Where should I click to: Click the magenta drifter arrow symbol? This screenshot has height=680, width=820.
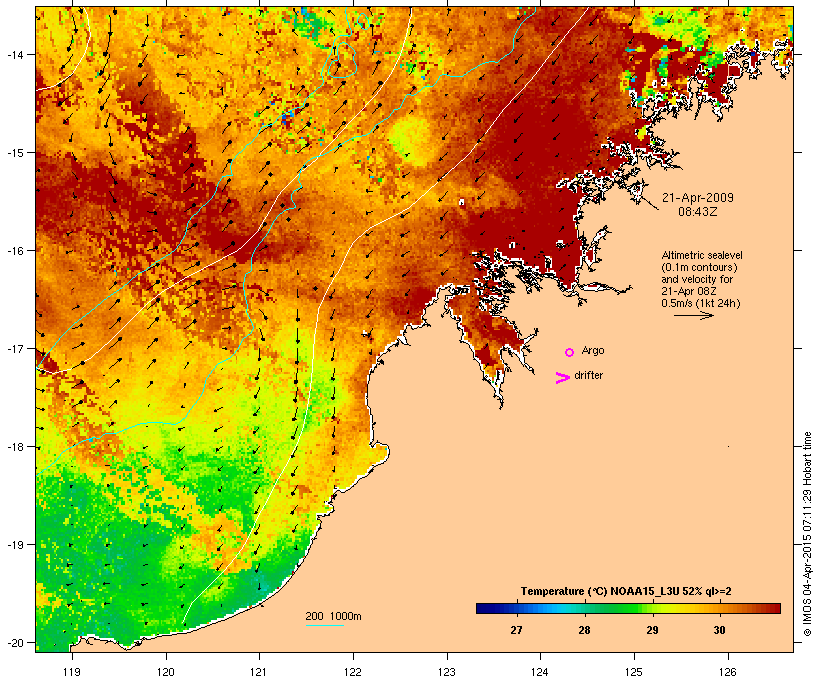(x=563, y=378)
